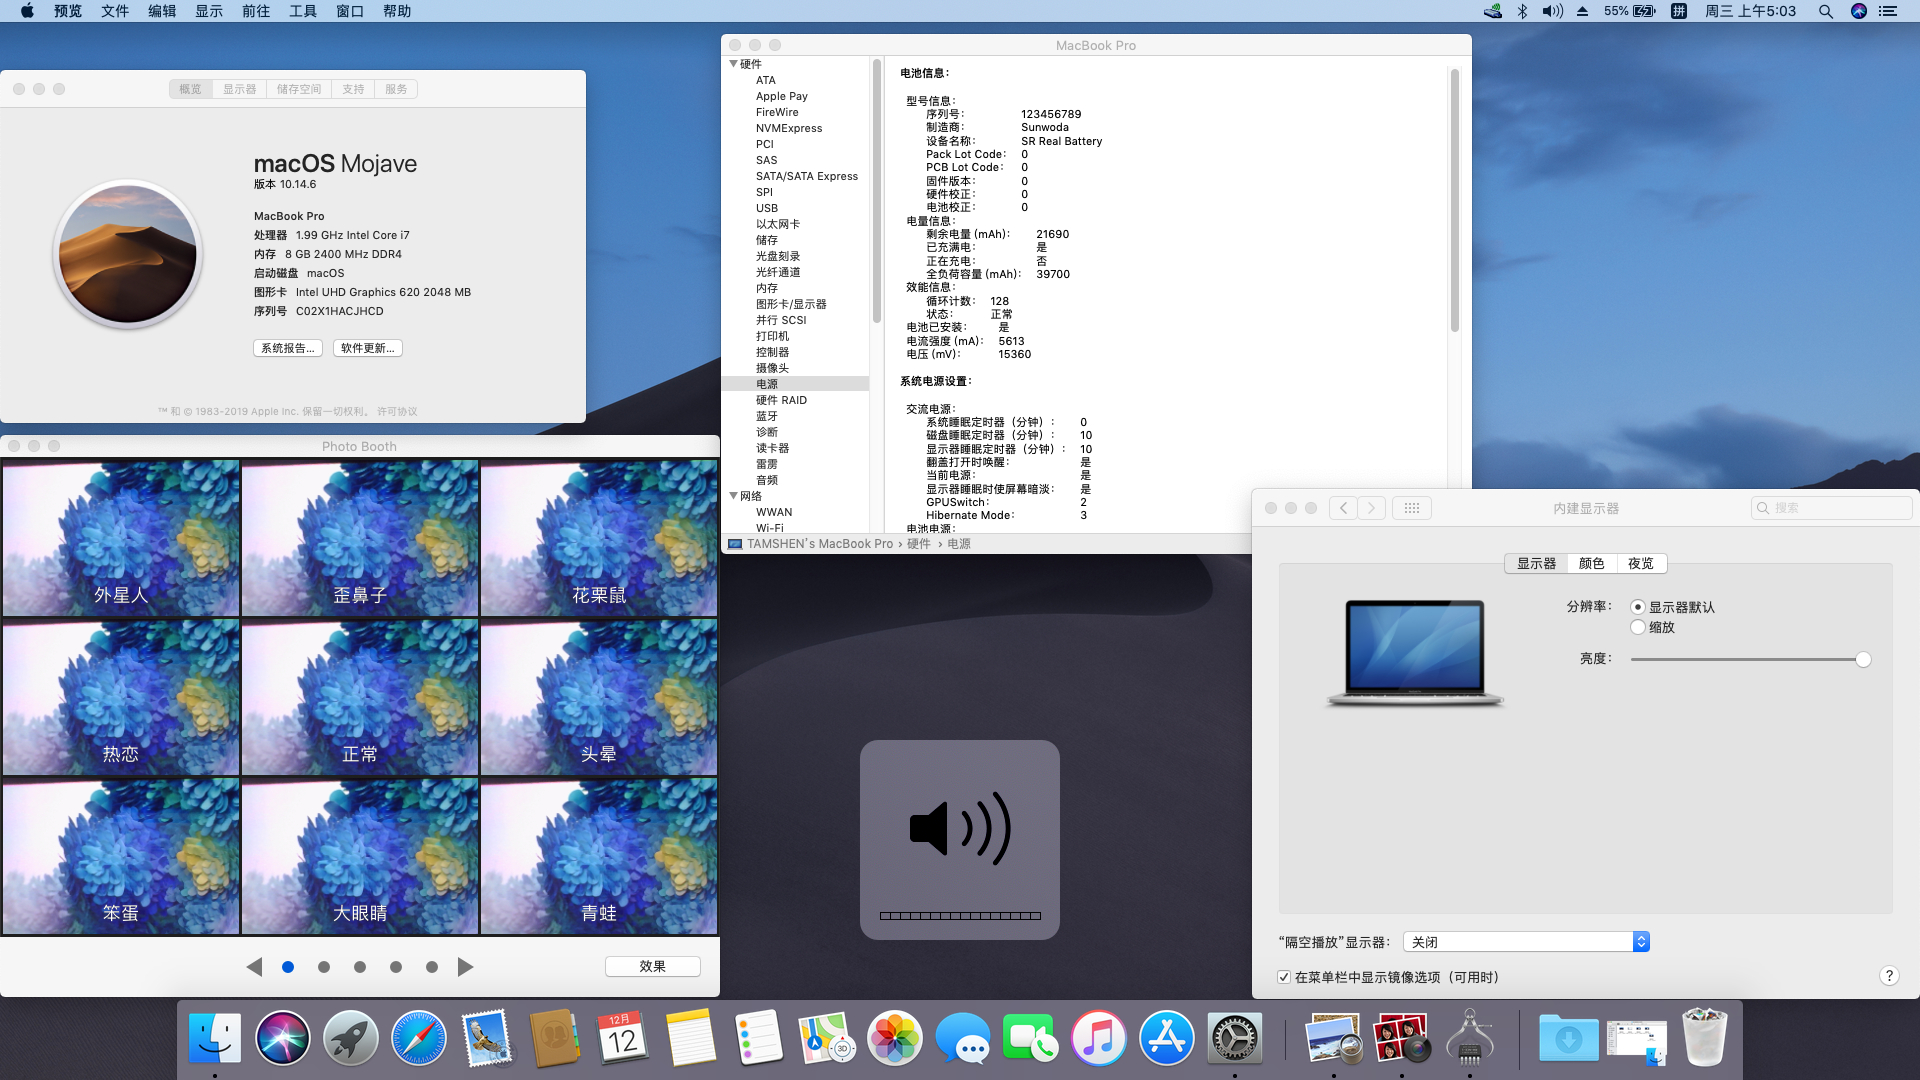
Task: Open battery status menu at 55%
Action: coord(1630,11)
